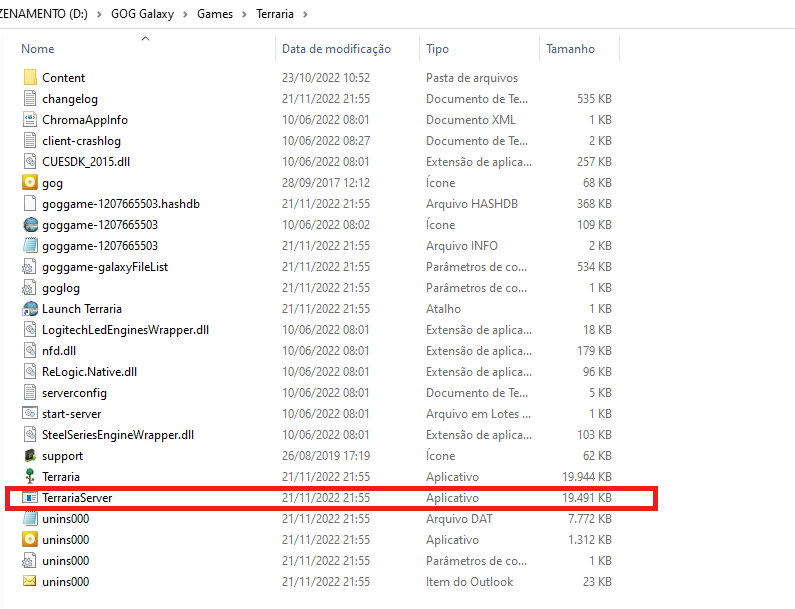Click the unins000 Aplicativo installer icon
The height and width of the screenshot is (609, 795).
click(x=30, y=540)
